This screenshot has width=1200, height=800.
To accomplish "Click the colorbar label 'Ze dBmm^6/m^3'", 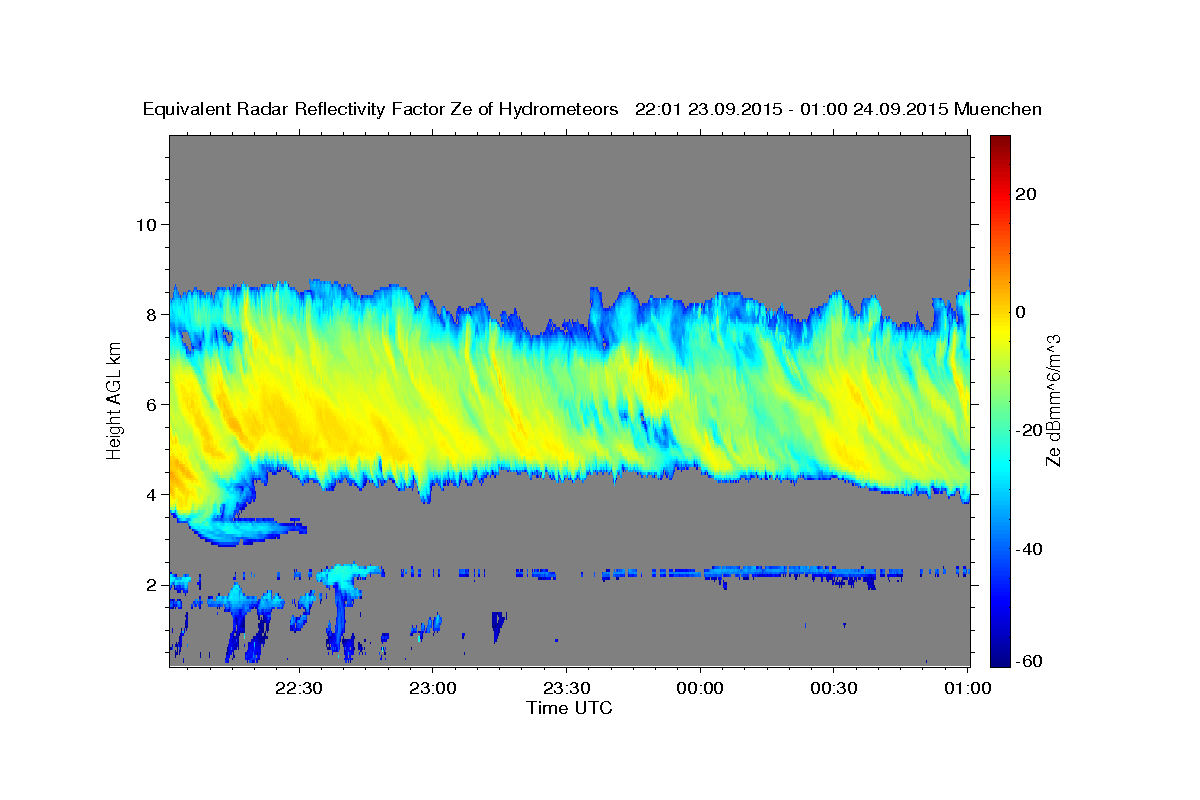I will [1052, 400].
